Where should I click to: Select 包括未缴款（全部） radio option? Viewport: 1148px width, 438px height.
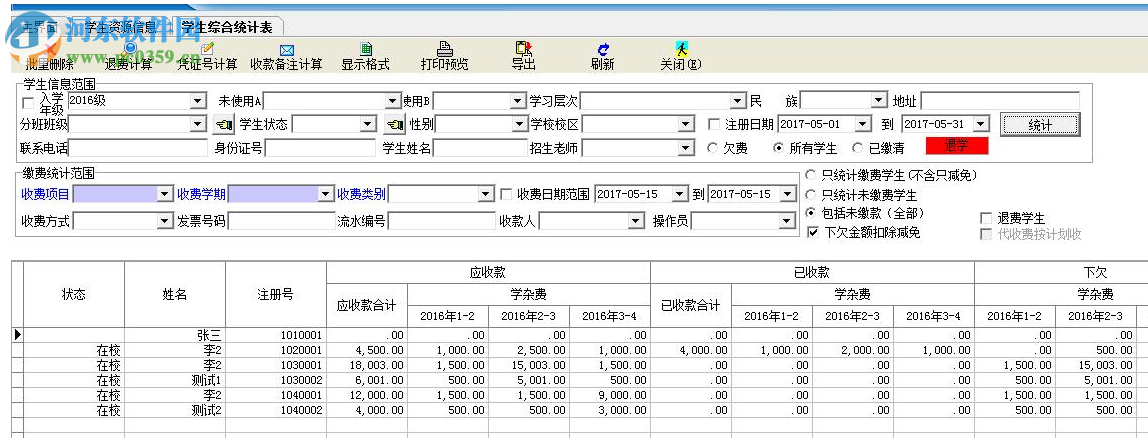coord(810,213)
